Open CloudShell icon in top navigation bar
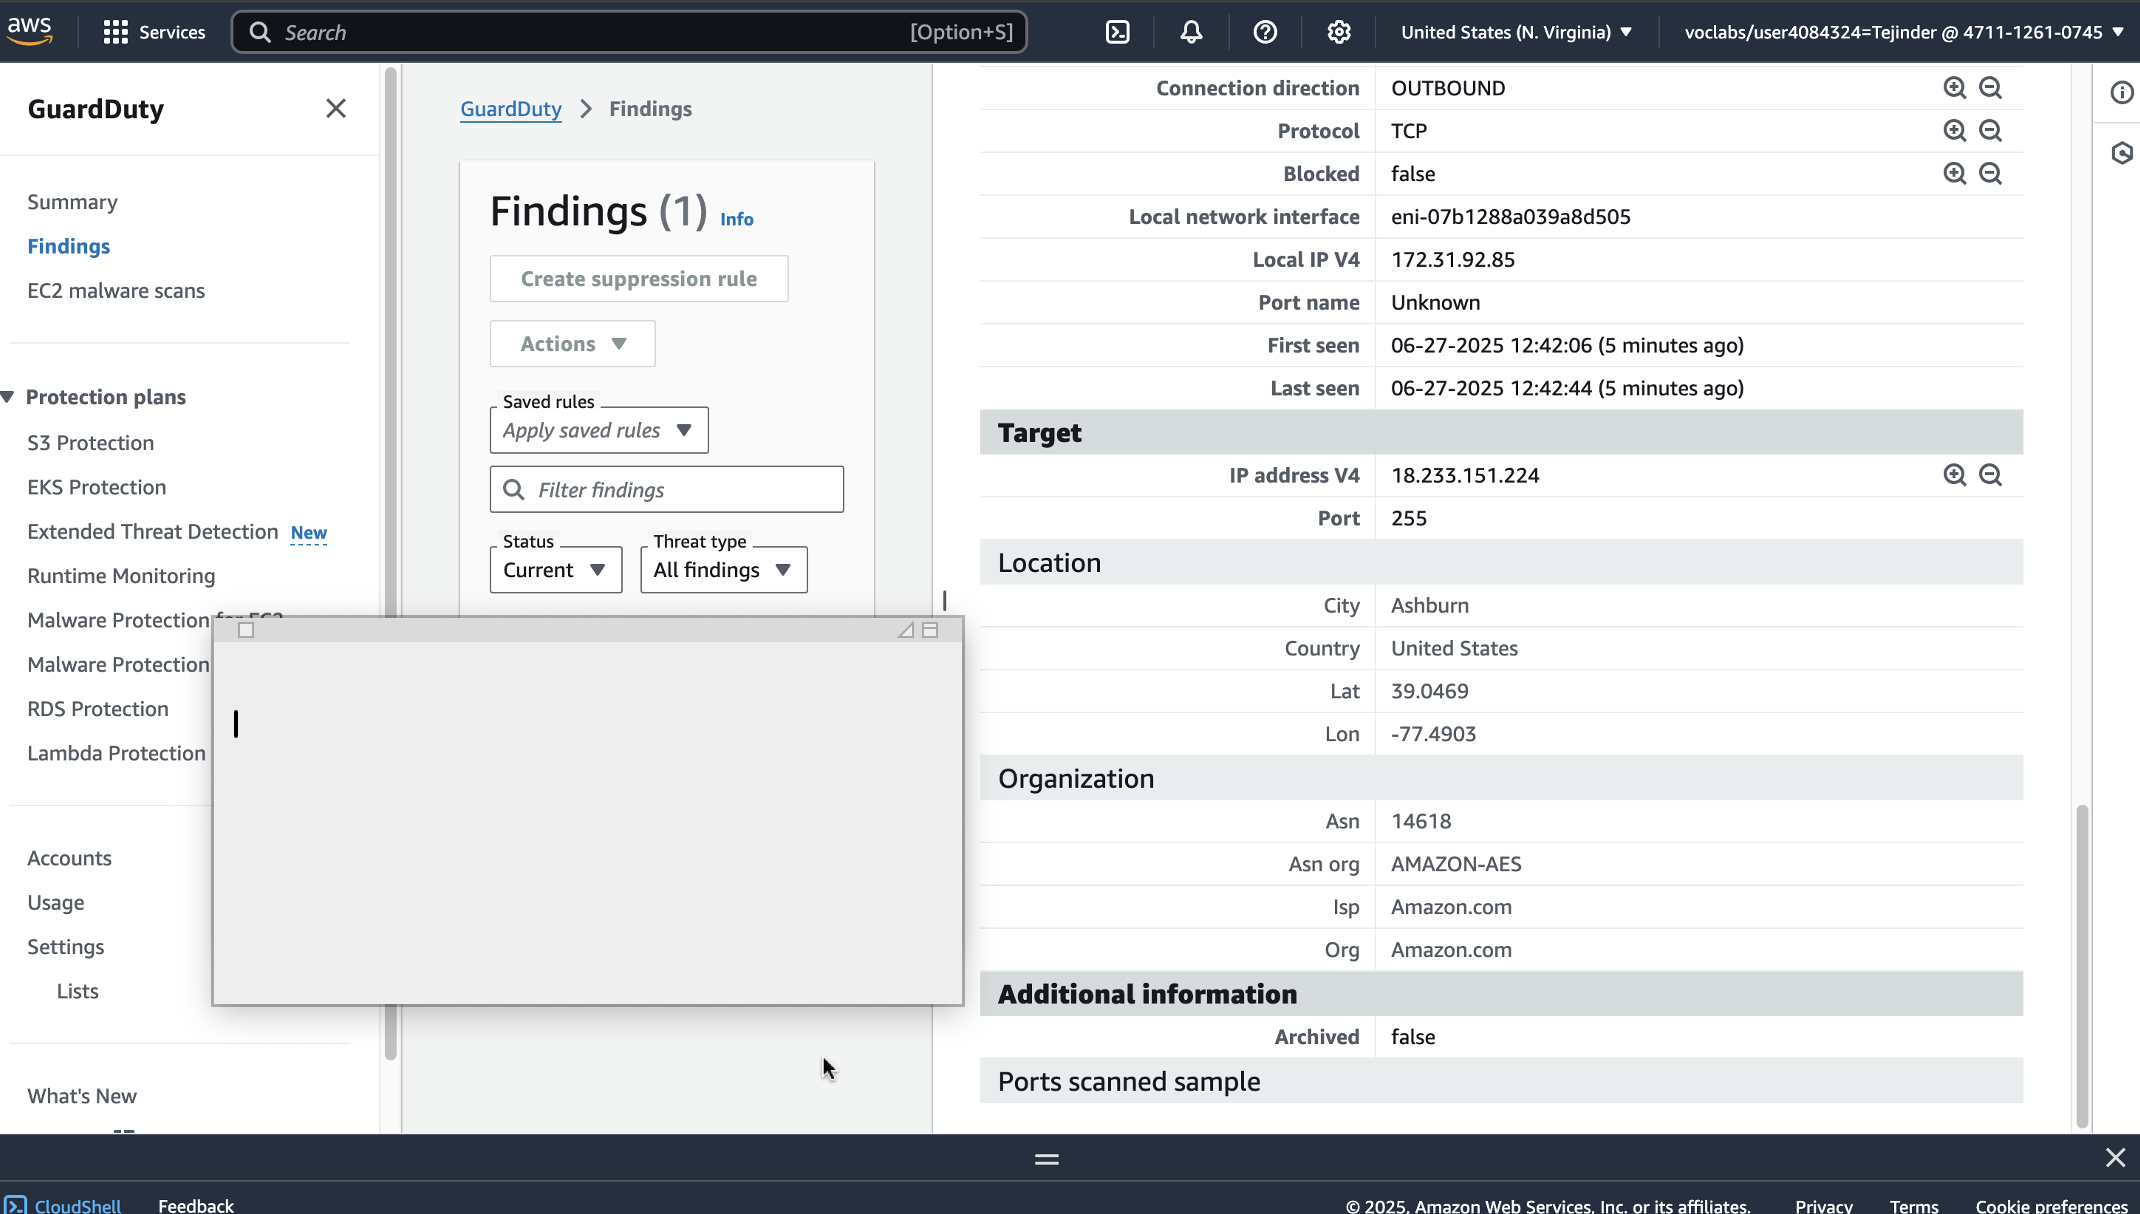 click(x=1117, y=32)
